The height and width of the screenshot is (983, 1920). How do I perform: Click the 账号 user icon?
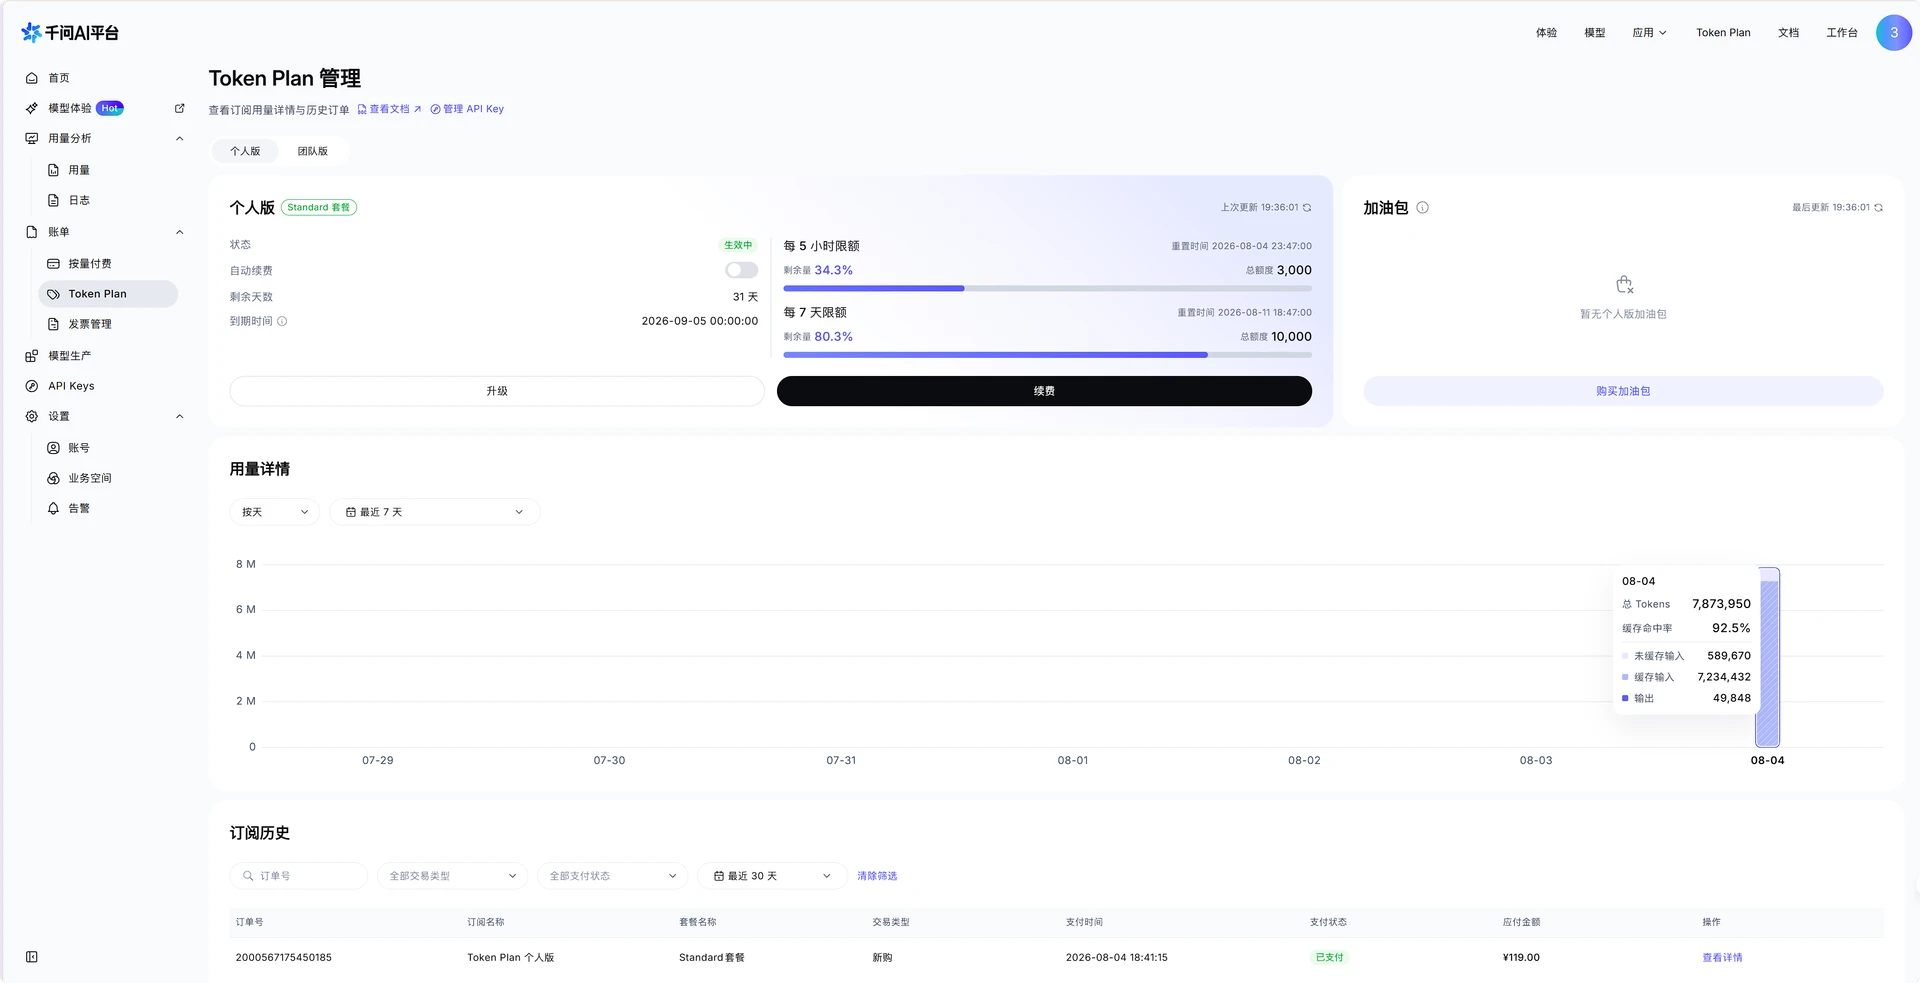(x=54, y=448)
